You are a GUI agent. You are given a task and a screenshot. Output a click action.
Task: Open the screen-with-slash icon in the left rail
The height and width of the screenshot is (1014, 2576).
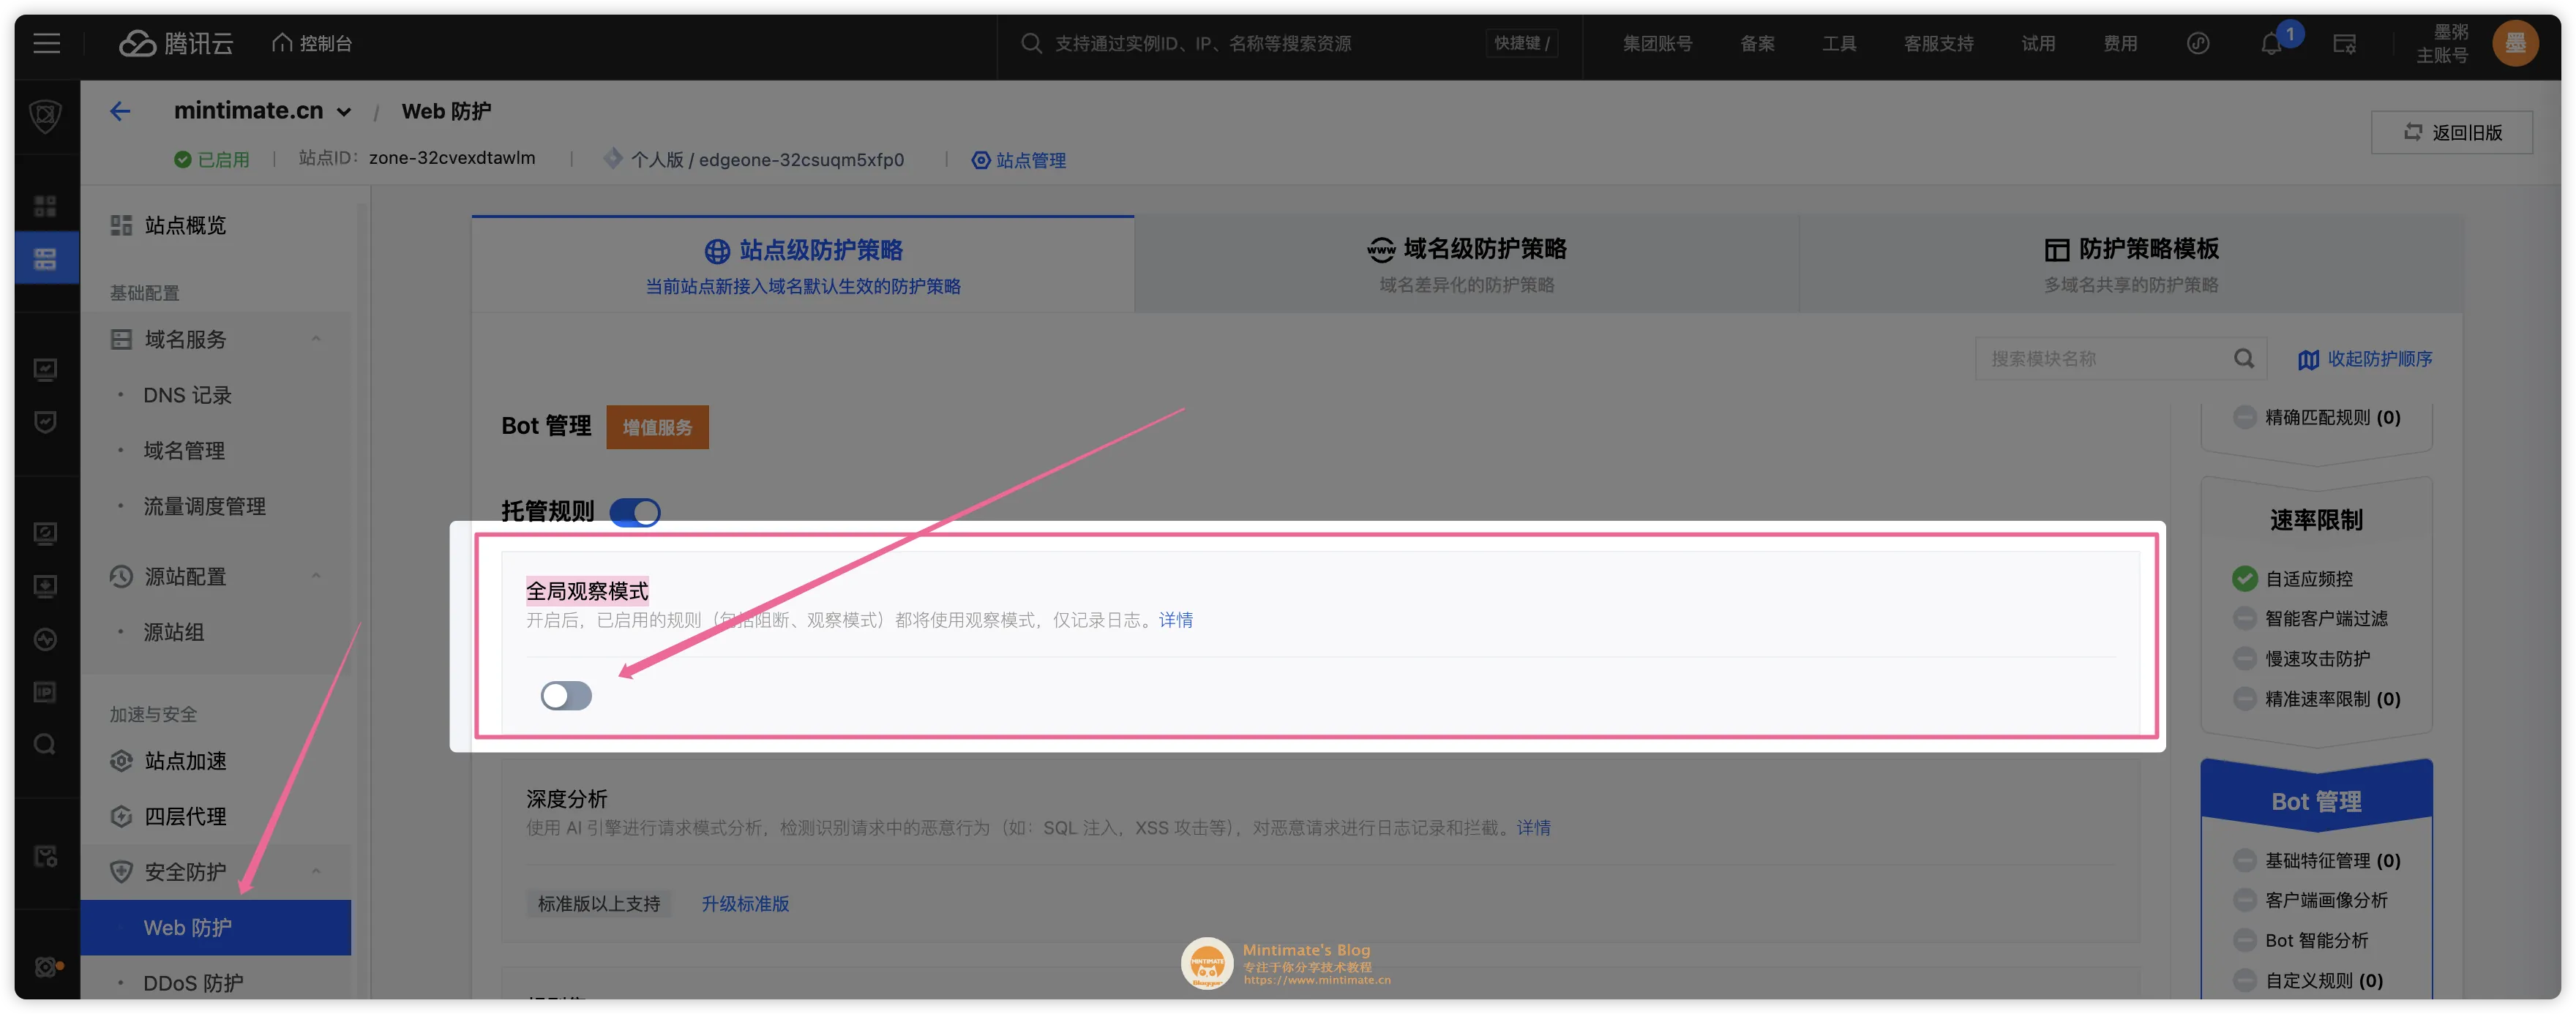45,532
